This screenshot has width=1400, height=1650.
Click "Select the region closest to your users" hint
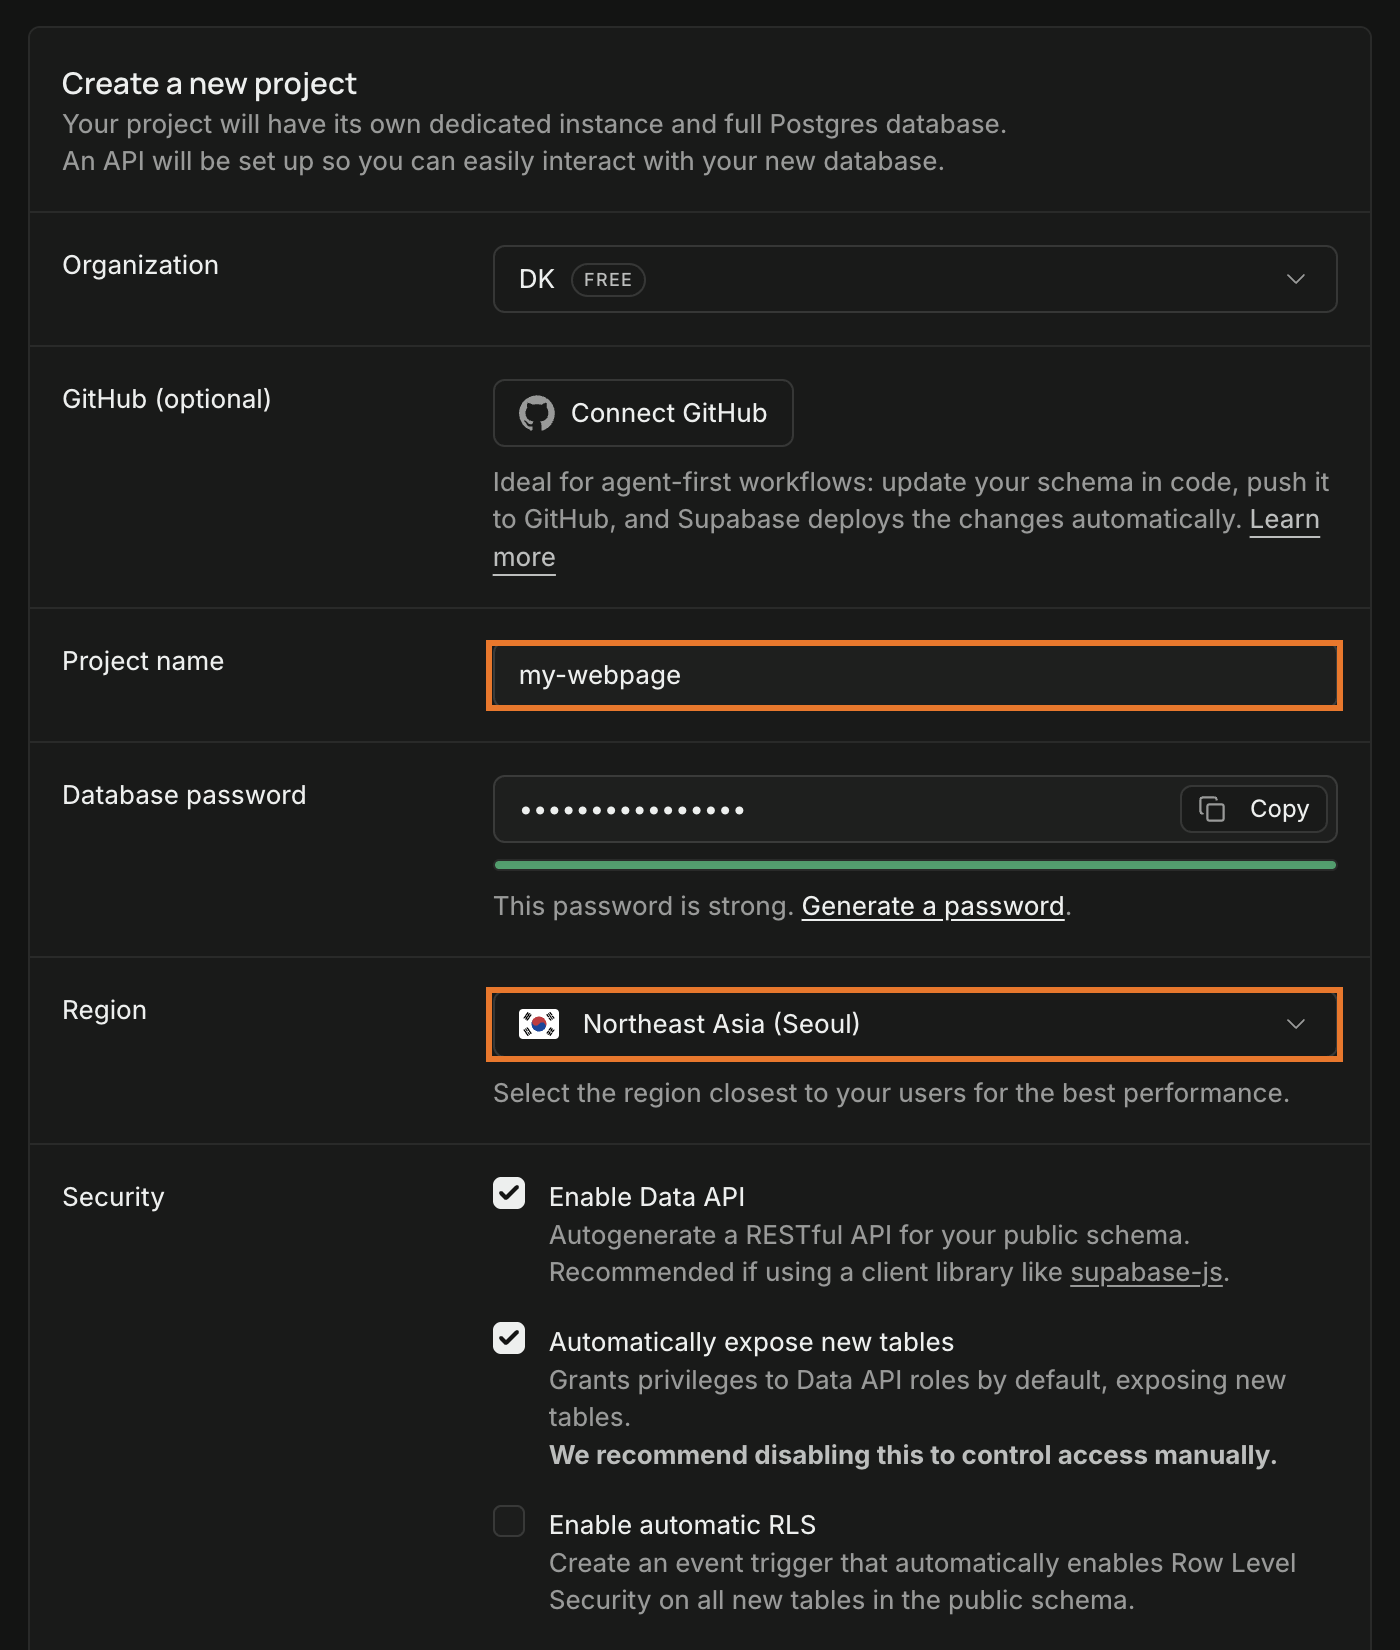[x=891, y=1093]
